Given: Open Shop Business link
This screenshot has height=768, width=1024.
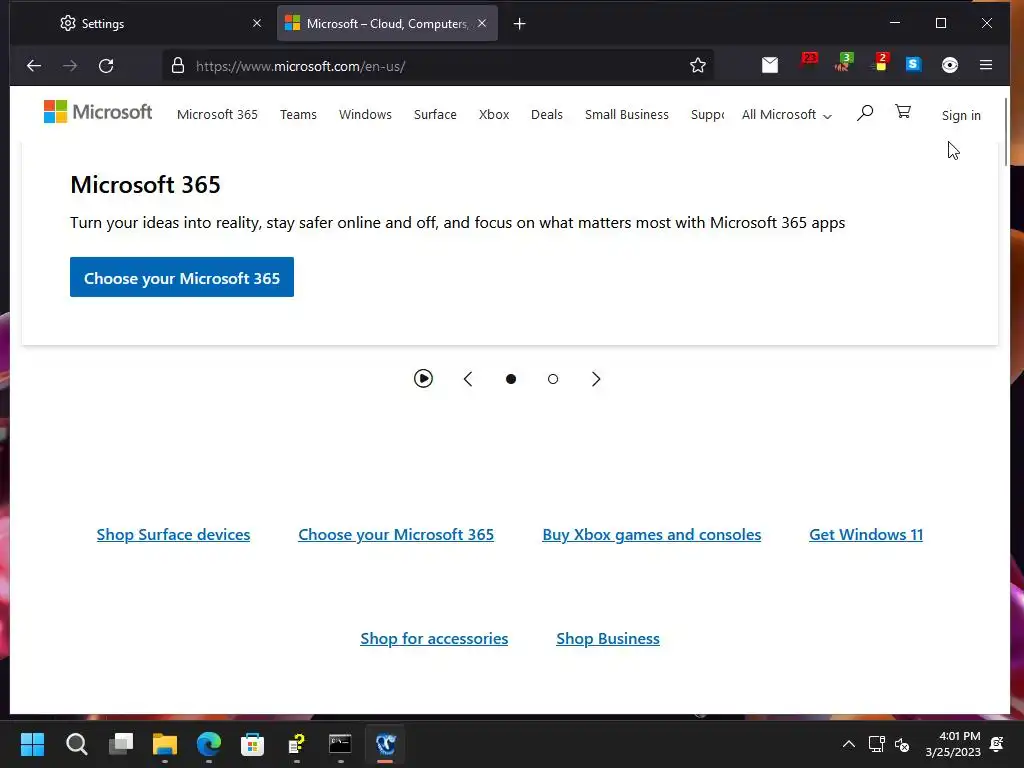Looking at the screenshot, I should coord(607,638).
